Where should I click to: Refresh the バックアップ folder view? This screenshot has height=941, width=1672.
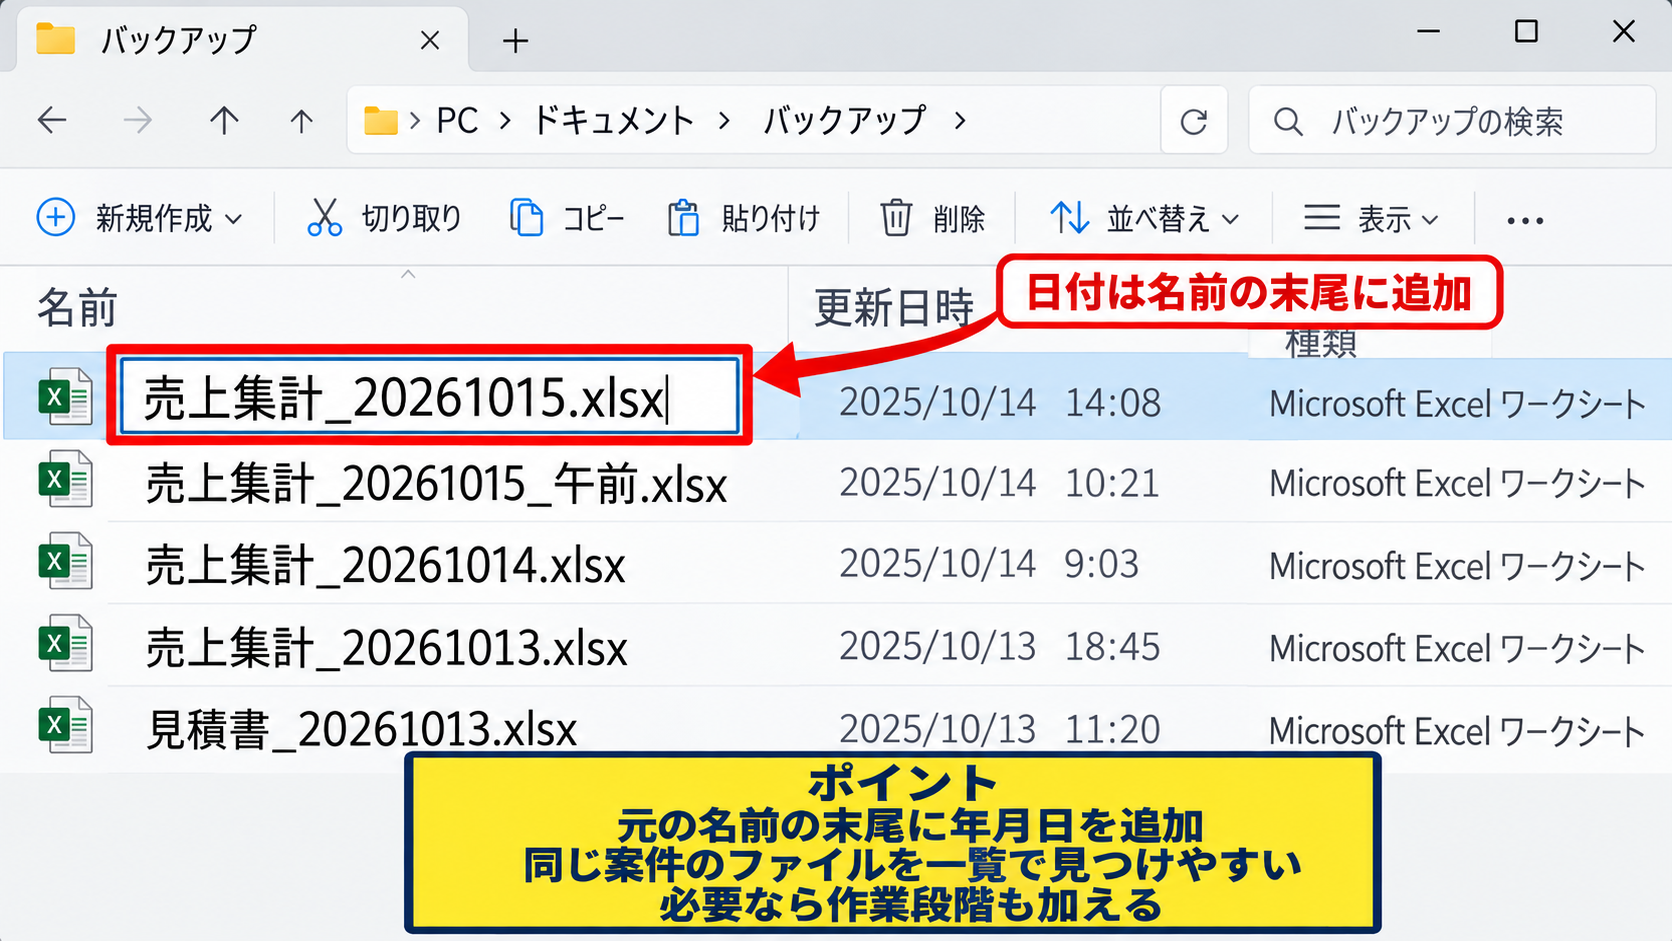(1194, 121)
